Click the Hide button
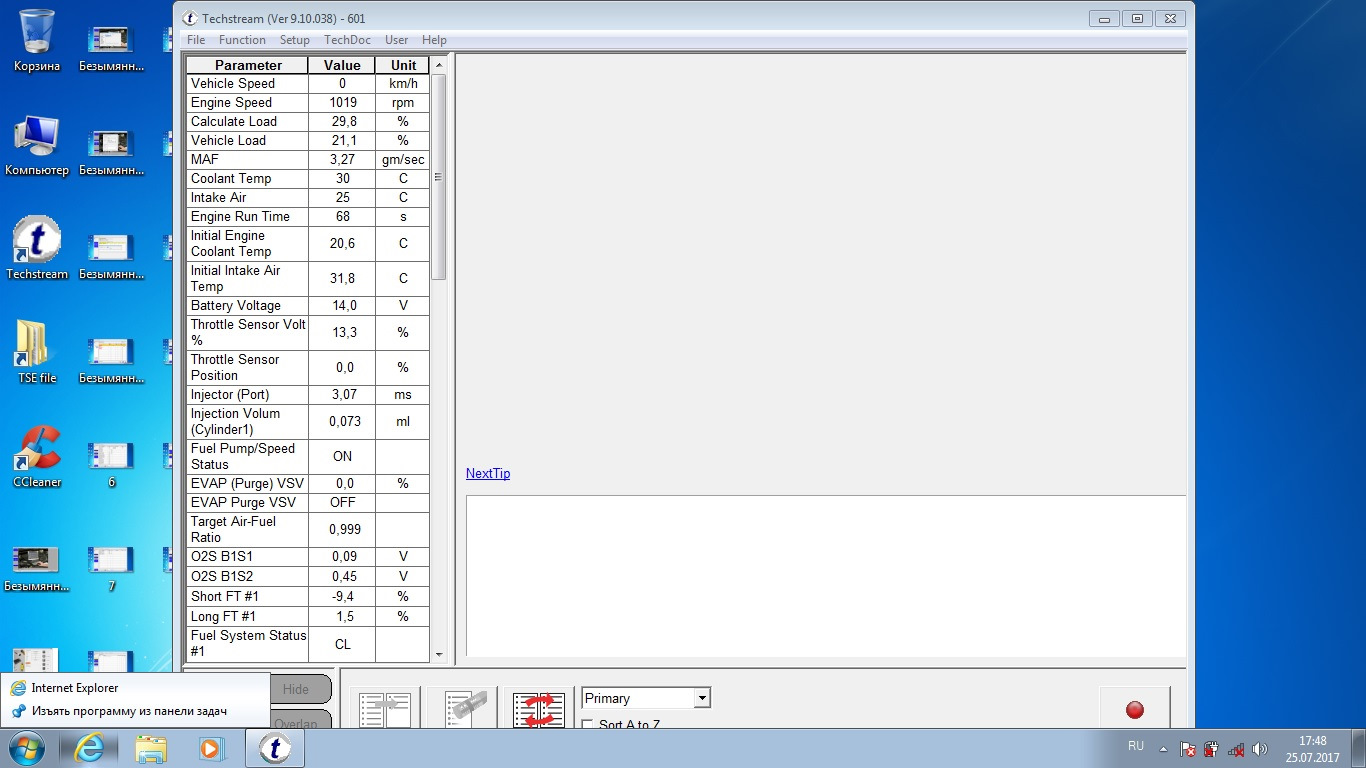Image resolution: width=1366 pixels, height=768 pixels. (296, 689)
